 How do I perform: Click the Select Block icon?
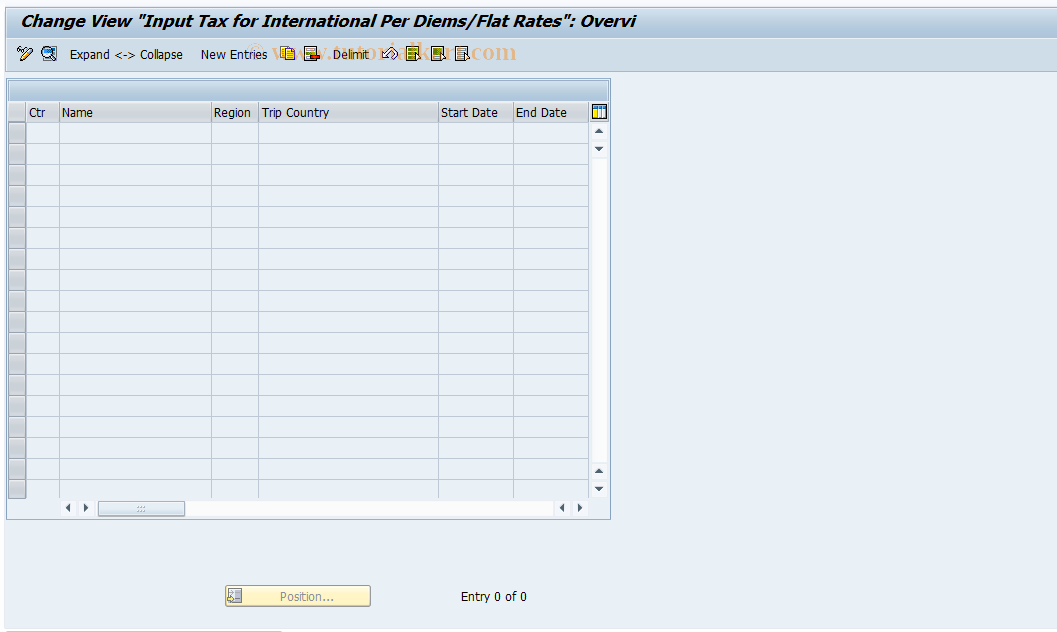[x=437, y=54]
